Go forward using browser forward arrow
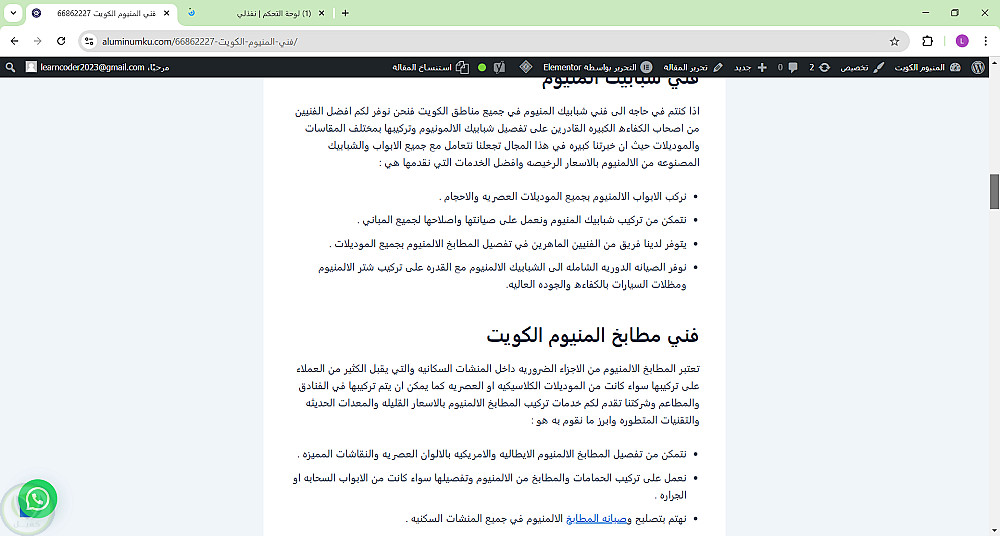 click(x=38, y=41)
